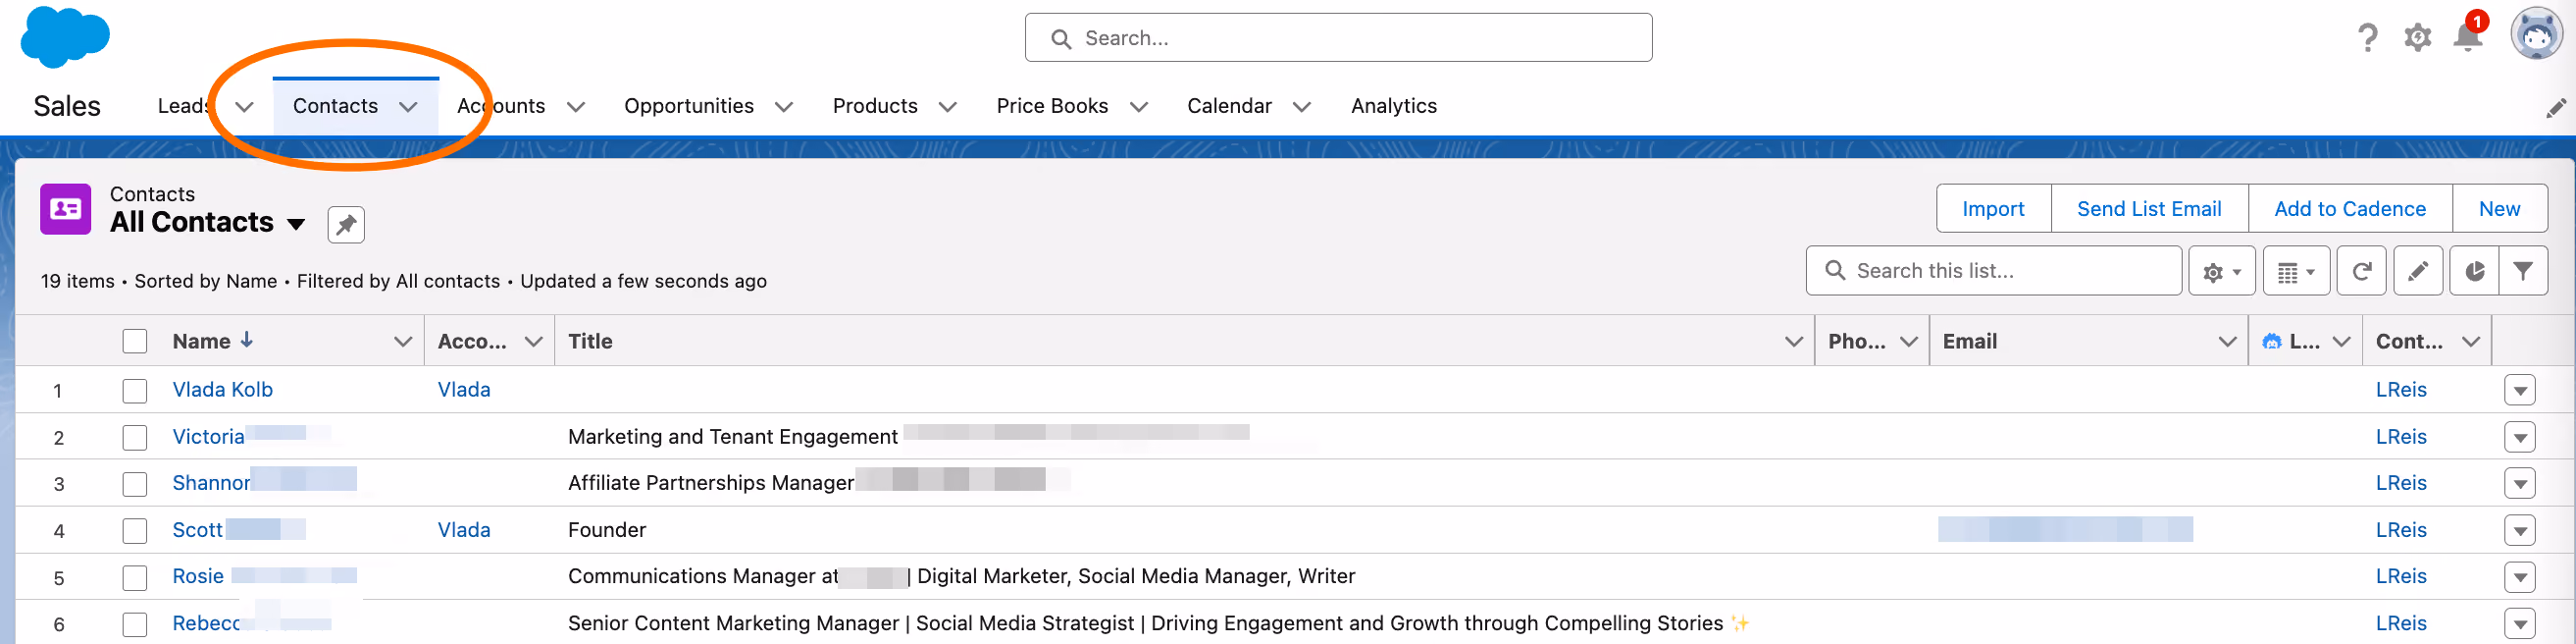
Task: Open the Vlada Kolb contact link
Action: (222, 390)
